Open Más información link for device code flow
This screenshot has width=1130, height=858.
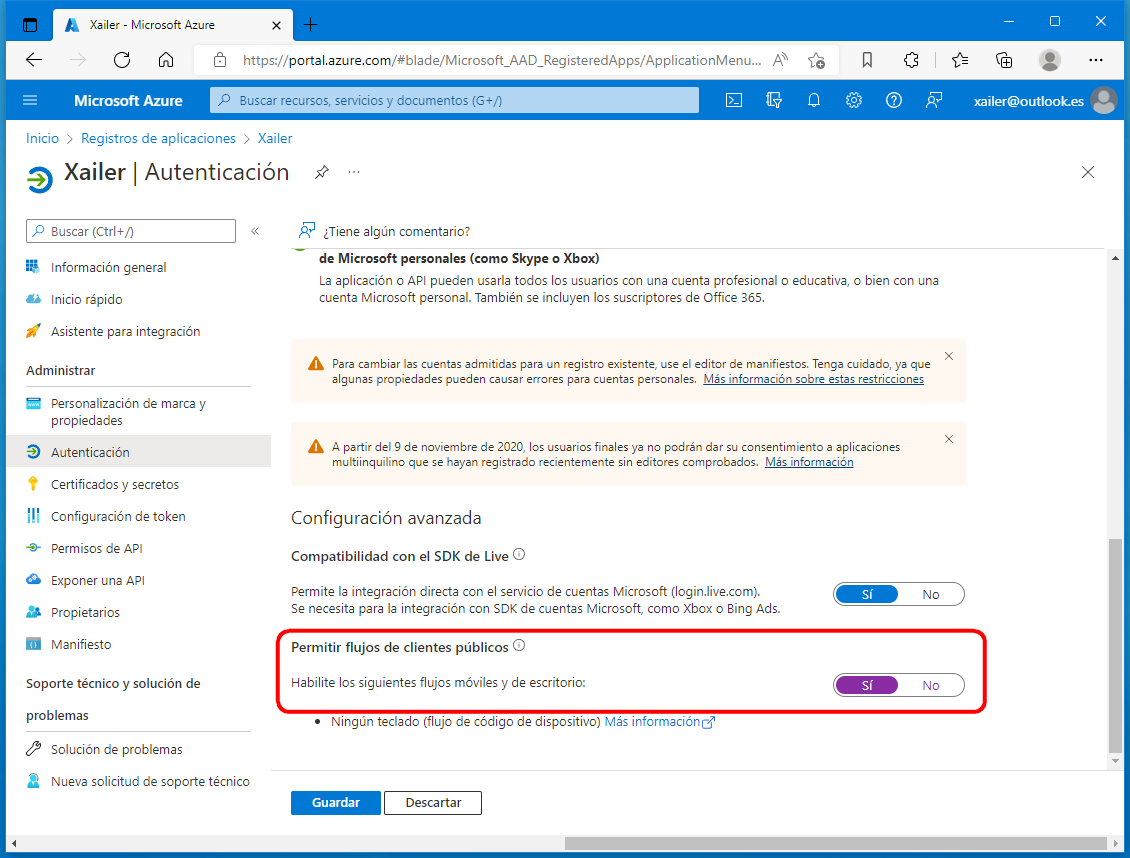659,721
